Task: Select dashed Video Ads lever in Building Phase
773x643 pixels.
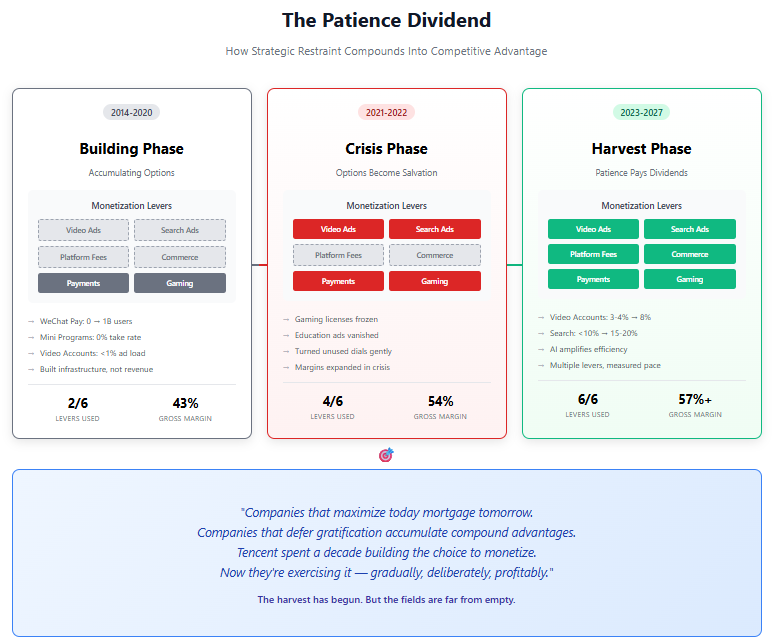Action: (83, 230)
